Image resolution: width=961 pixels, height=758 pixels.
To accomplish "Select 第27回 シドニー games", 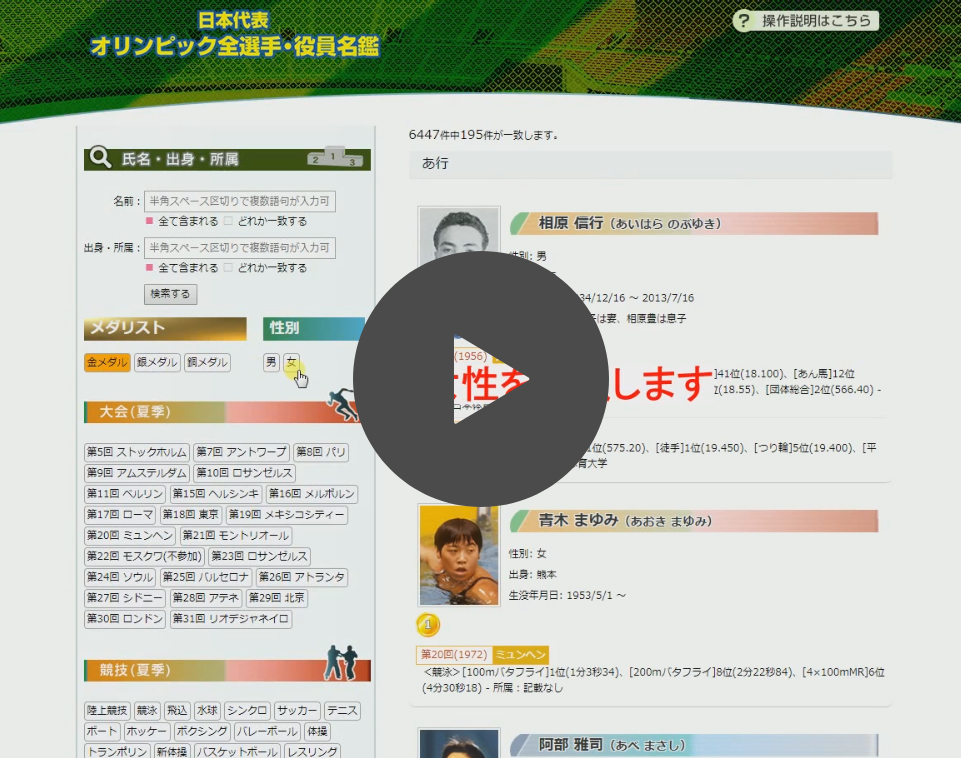I will click(x=125, y=598).
